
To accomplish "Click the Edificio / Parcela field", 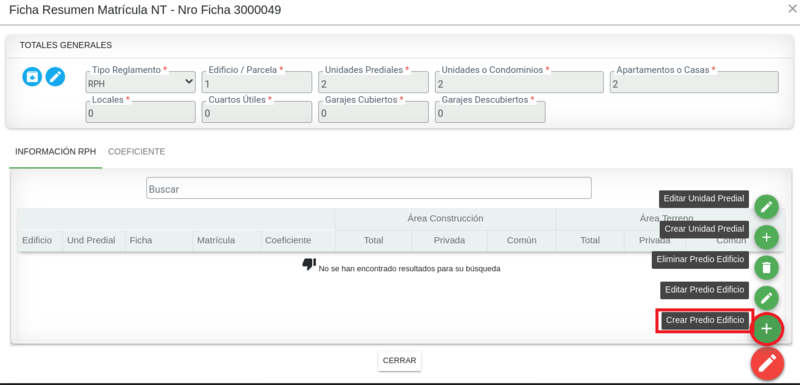I will (x=257, y=82).
